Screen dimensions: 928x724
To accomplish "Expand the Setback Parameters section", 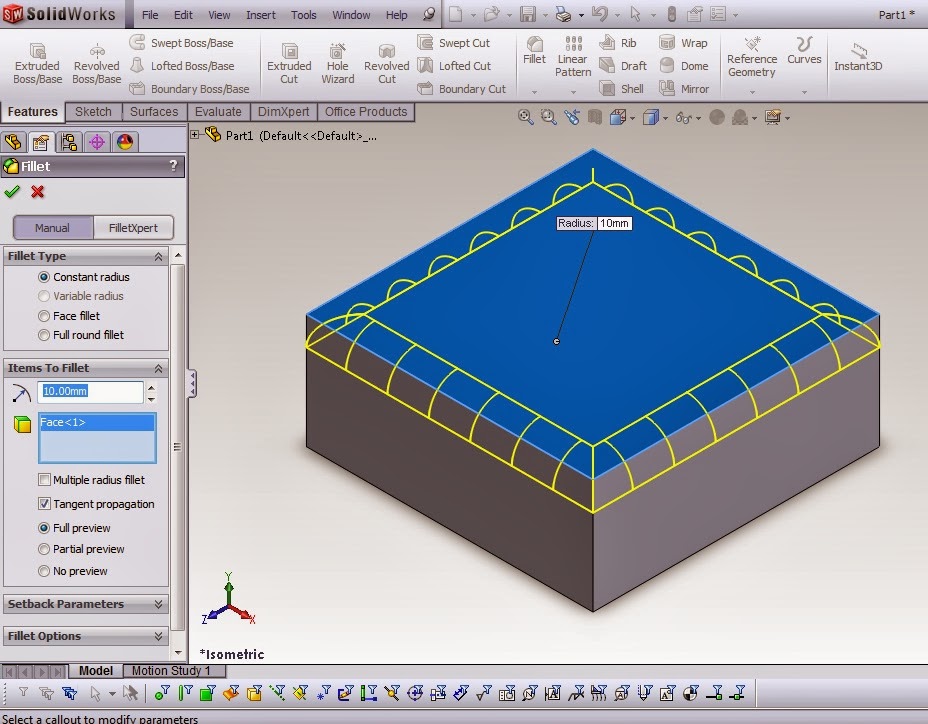I will point(85,604).
